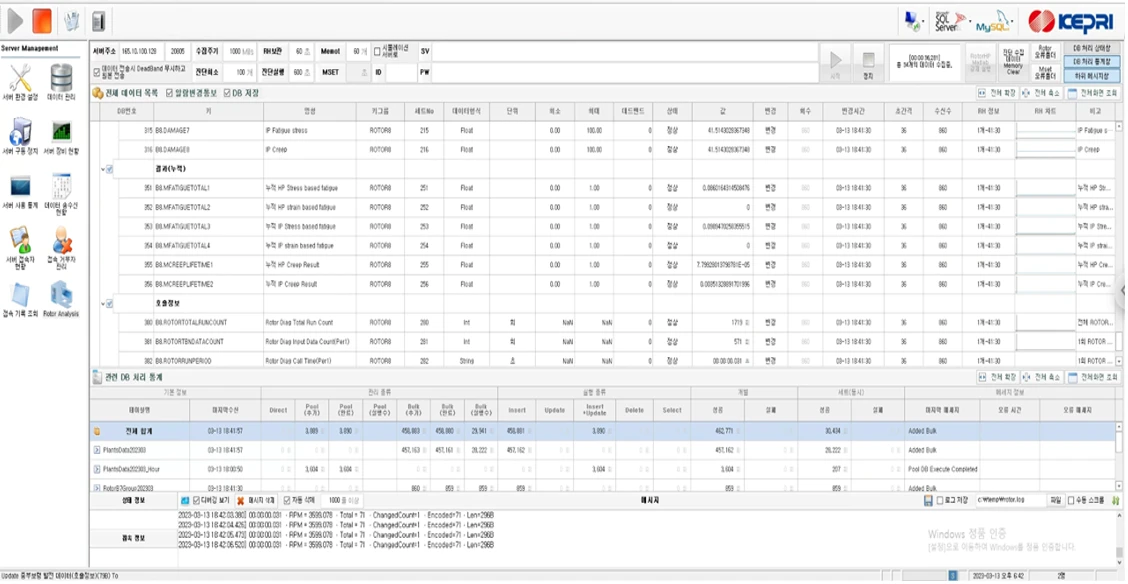The height and width of the screenshot is (584, 1128).
Task: Open the 데이터 관리 database icon
Action: [x=62, y=78]
